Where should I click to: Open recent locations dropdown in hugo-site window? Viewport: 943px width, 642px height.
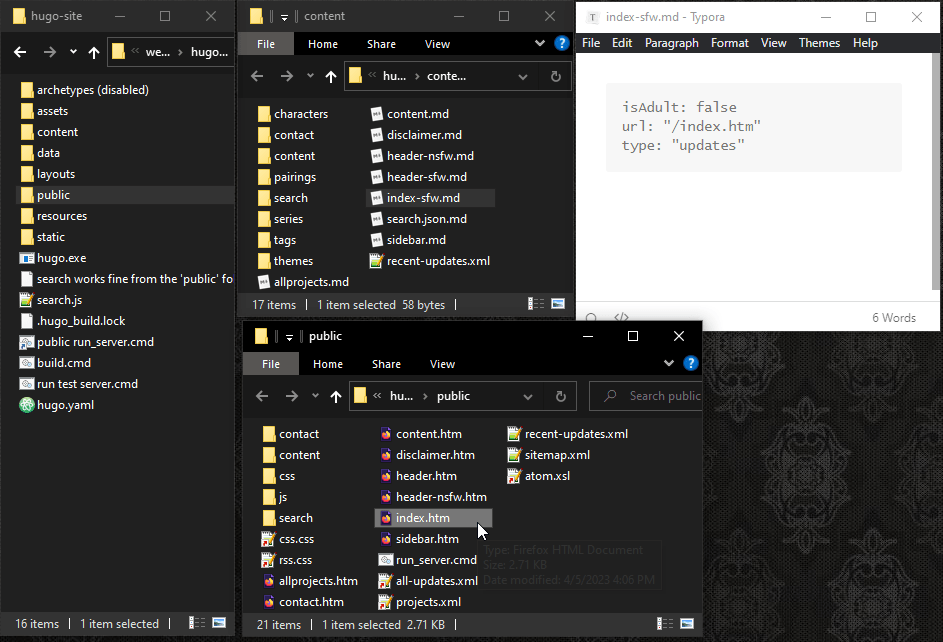73,52
